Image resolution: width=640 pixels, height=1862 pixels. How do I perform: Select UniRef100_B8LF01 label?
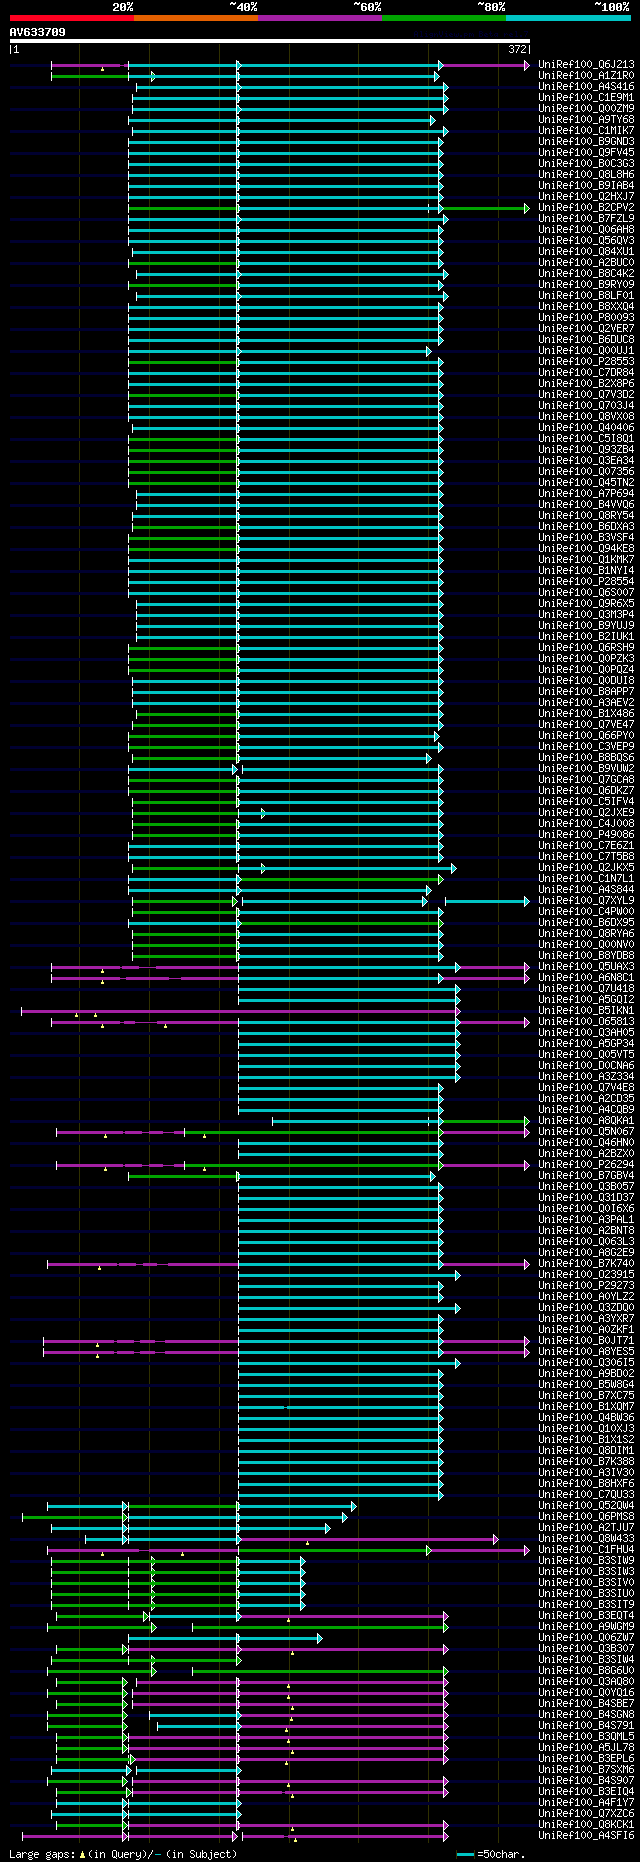[x=586, y=296]
